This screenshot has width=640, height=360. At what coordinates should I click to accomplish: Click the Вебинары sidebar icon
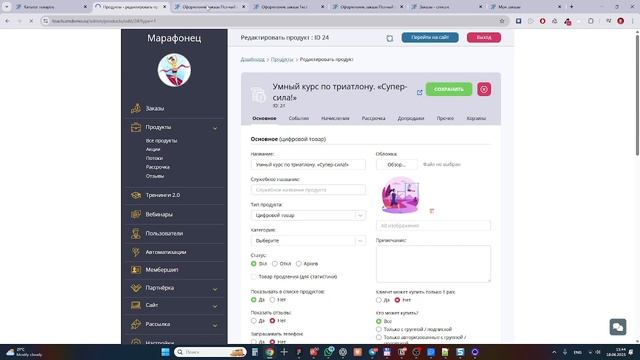(x=136, y=214)
